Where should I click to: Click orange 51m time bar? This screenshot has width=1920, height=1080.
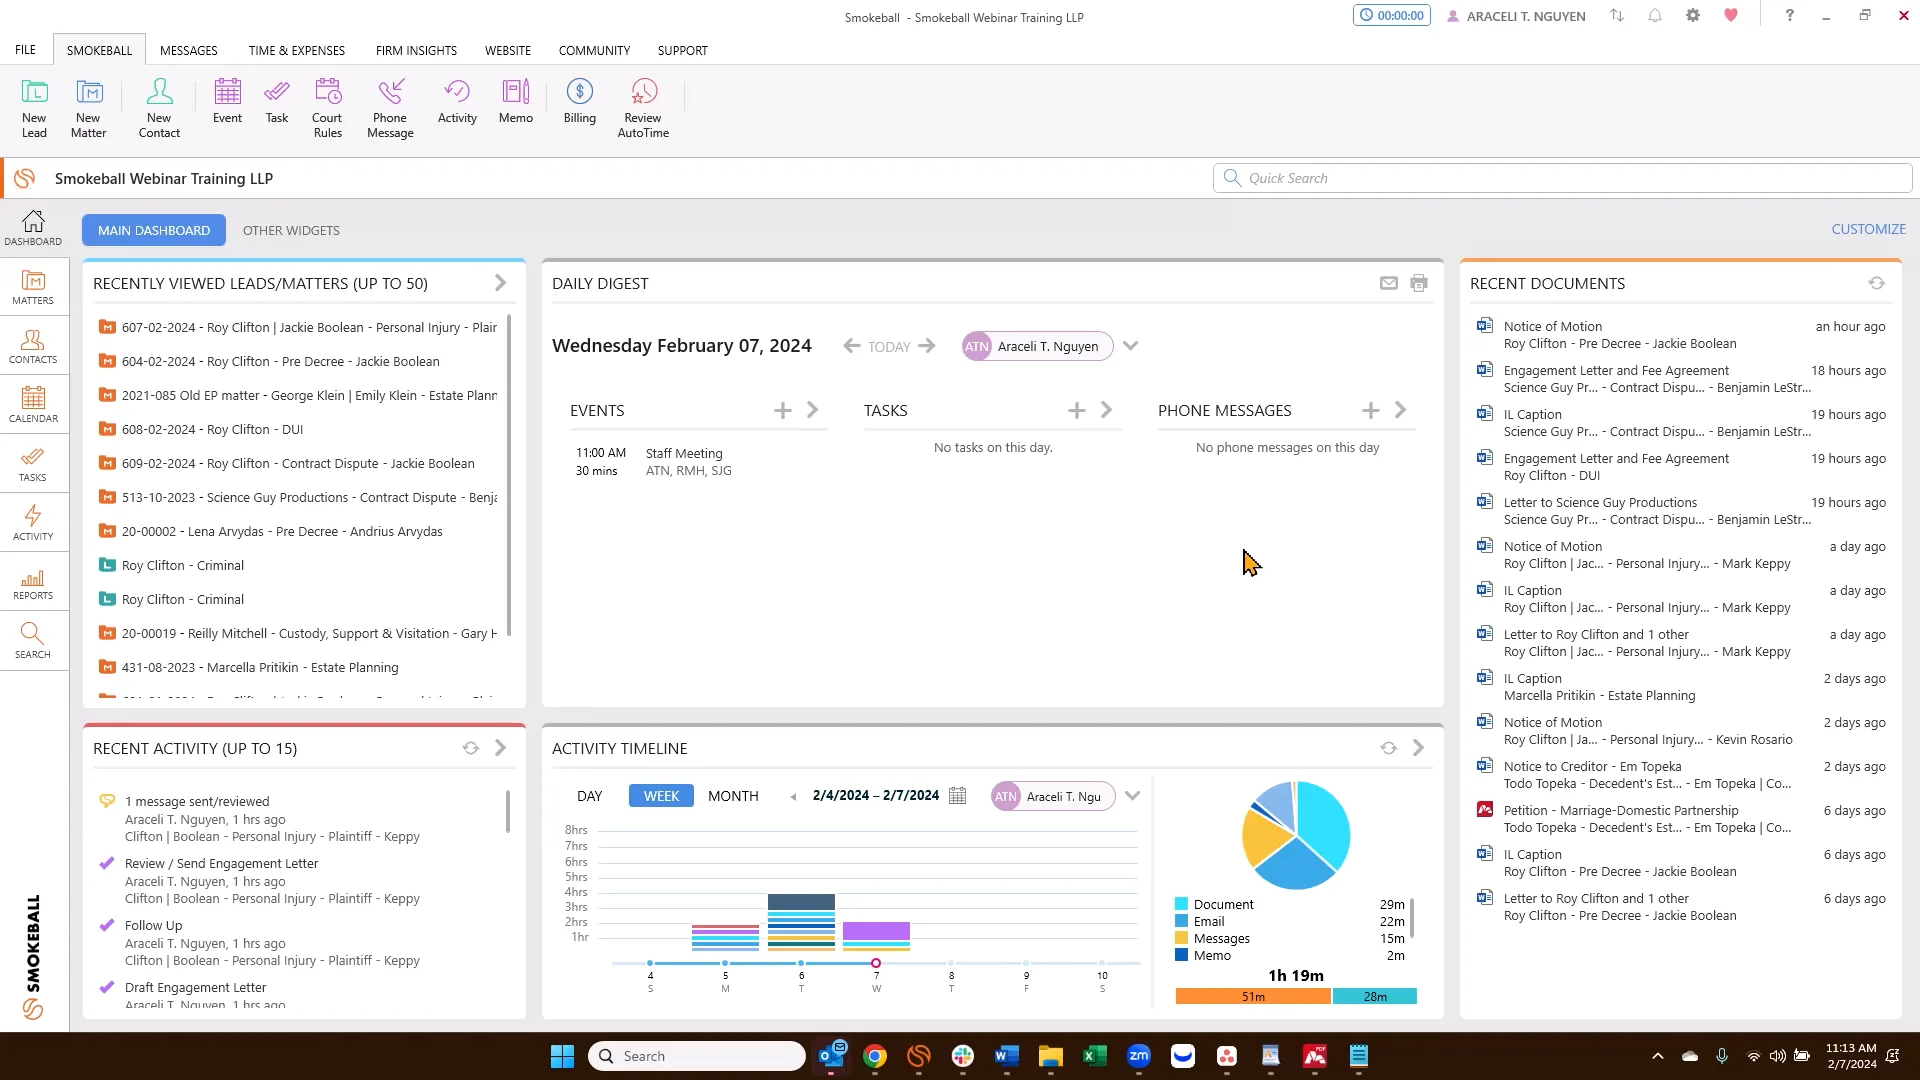(1253, 996)
